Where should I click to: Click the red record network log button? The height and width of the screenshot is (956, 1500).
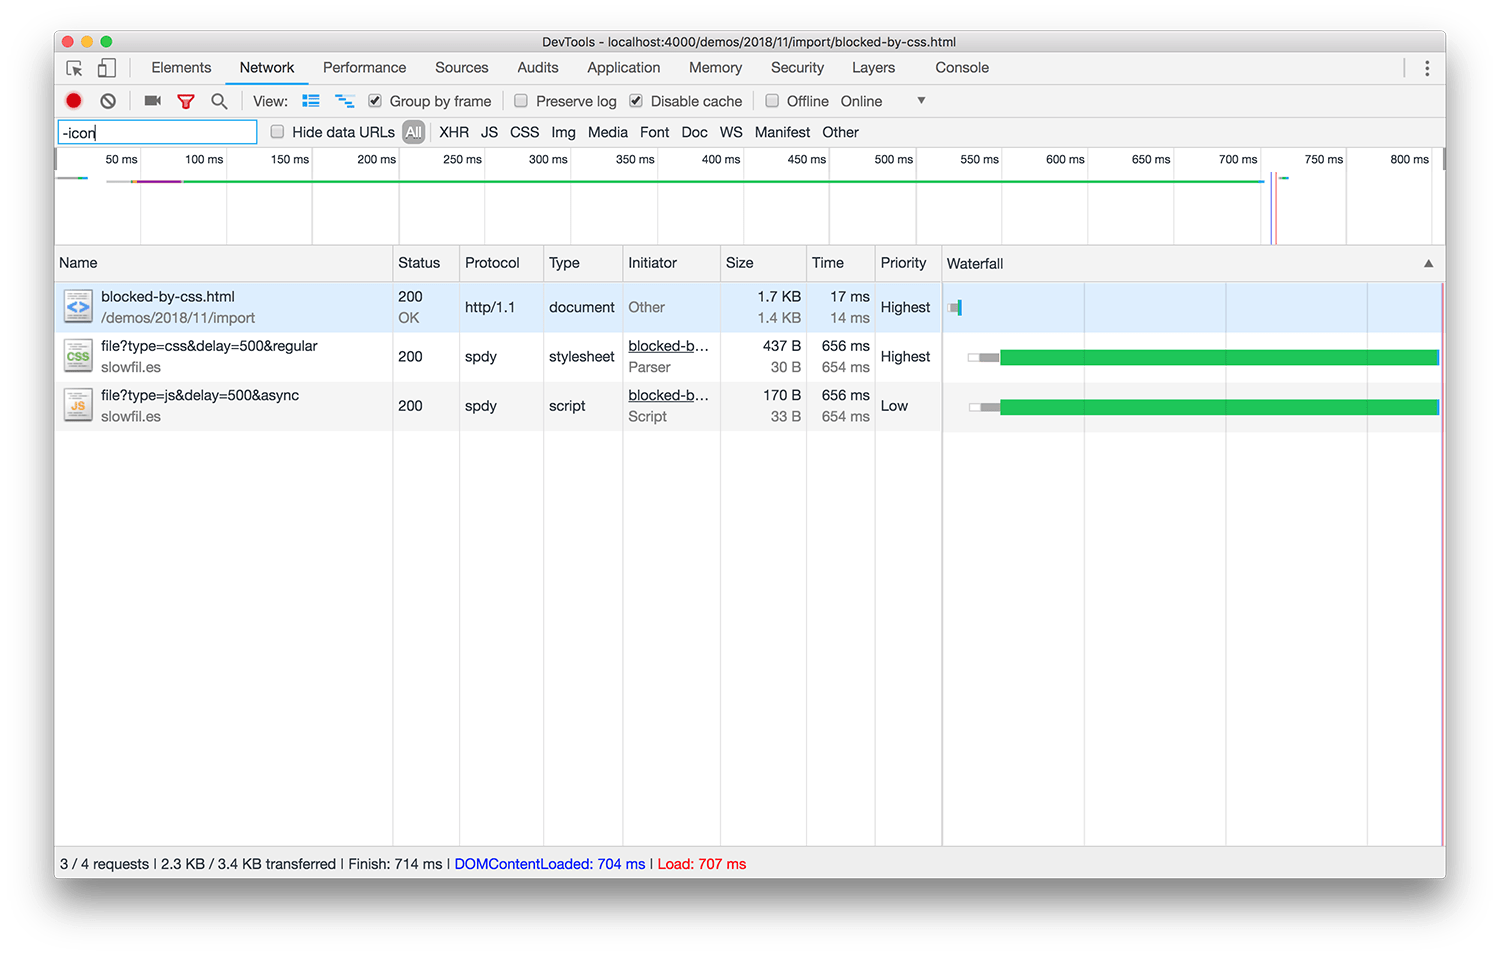click(74, 101)
